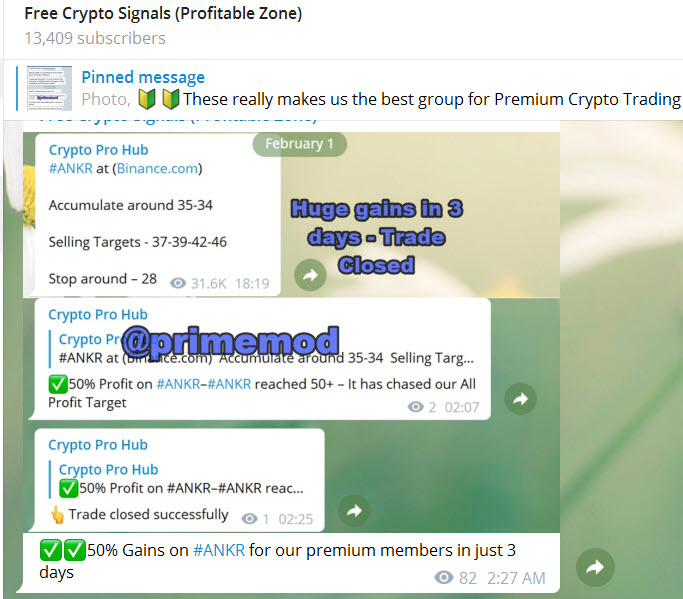The width and height of the screenshot is (683, 599).
Task: Open the pinned message photo thumbnail
Action: [49, 88]
